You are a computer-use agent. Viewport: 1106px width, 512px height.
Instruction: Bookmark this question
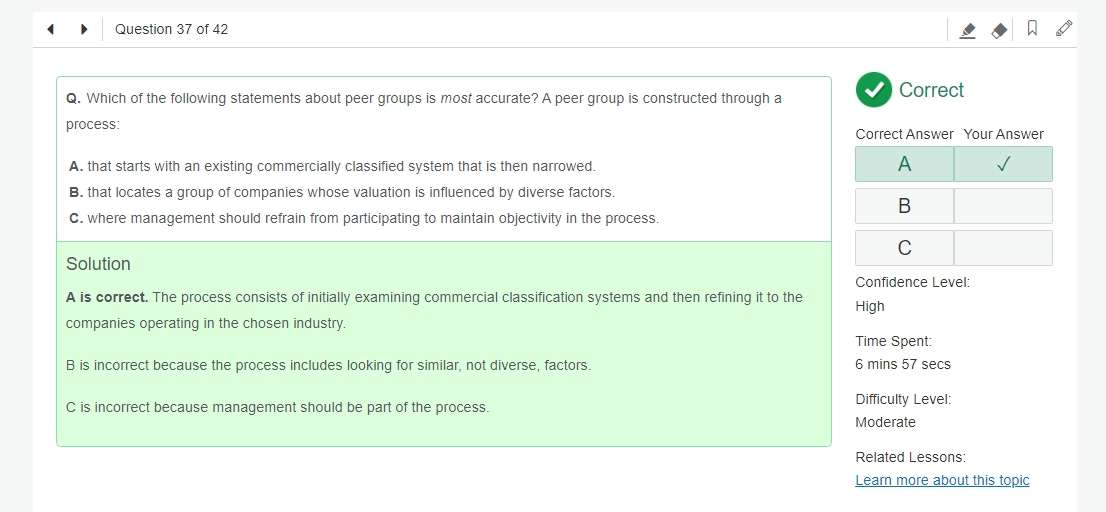[x=1032, y=28]
